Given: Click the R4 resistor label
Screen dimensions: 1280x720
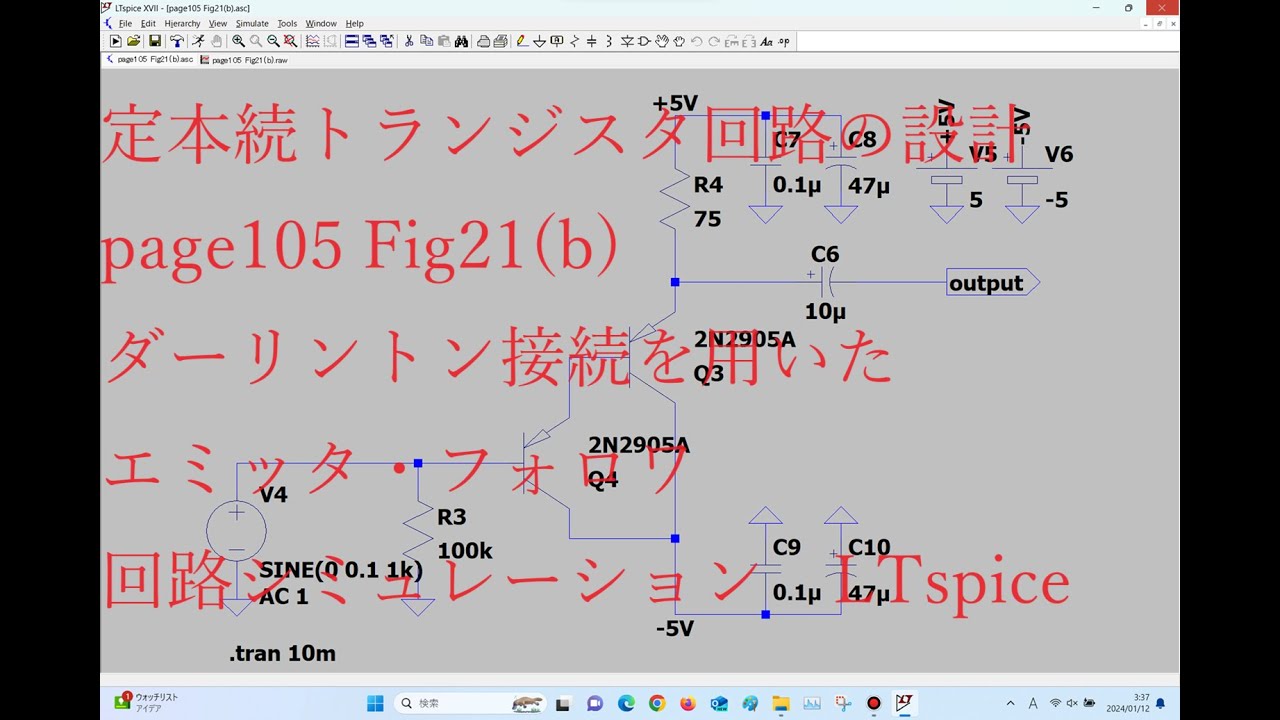Looking at the screenshot, I should click(x=708, y=185).
